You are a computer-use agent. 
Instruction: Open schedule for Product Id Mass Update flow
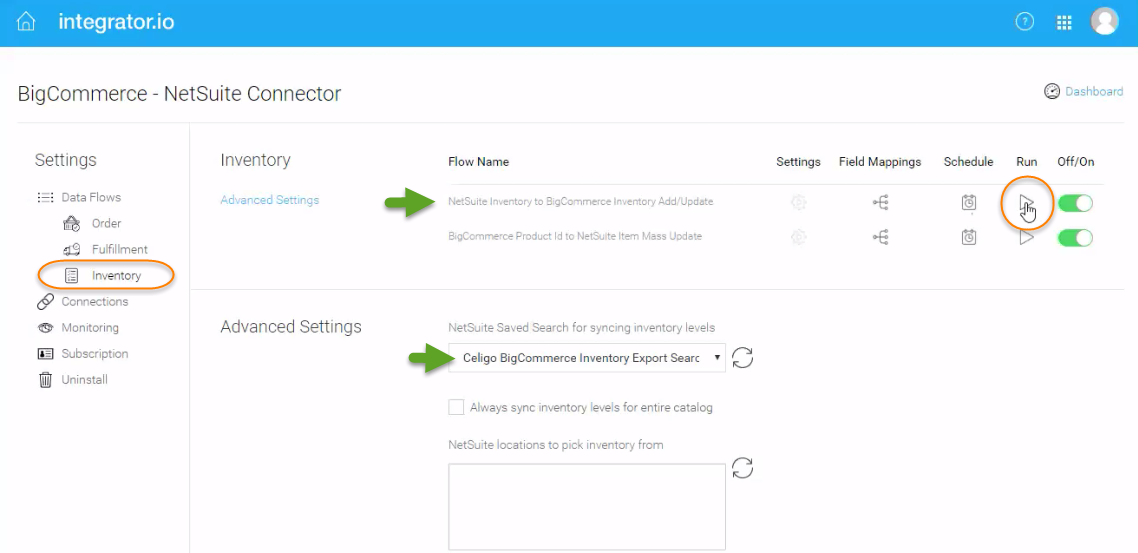[969, 237]
